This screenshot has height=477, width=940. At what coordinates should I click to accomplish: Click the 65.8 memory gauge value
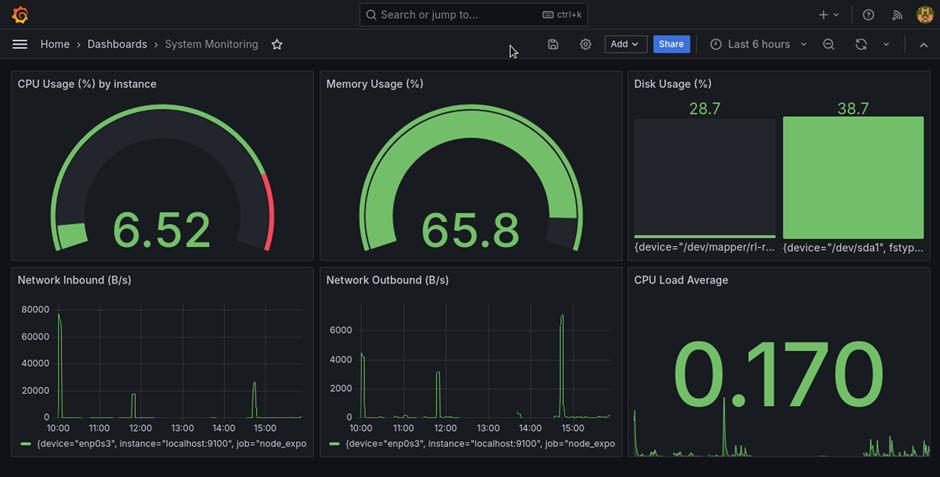click(470, 230)
